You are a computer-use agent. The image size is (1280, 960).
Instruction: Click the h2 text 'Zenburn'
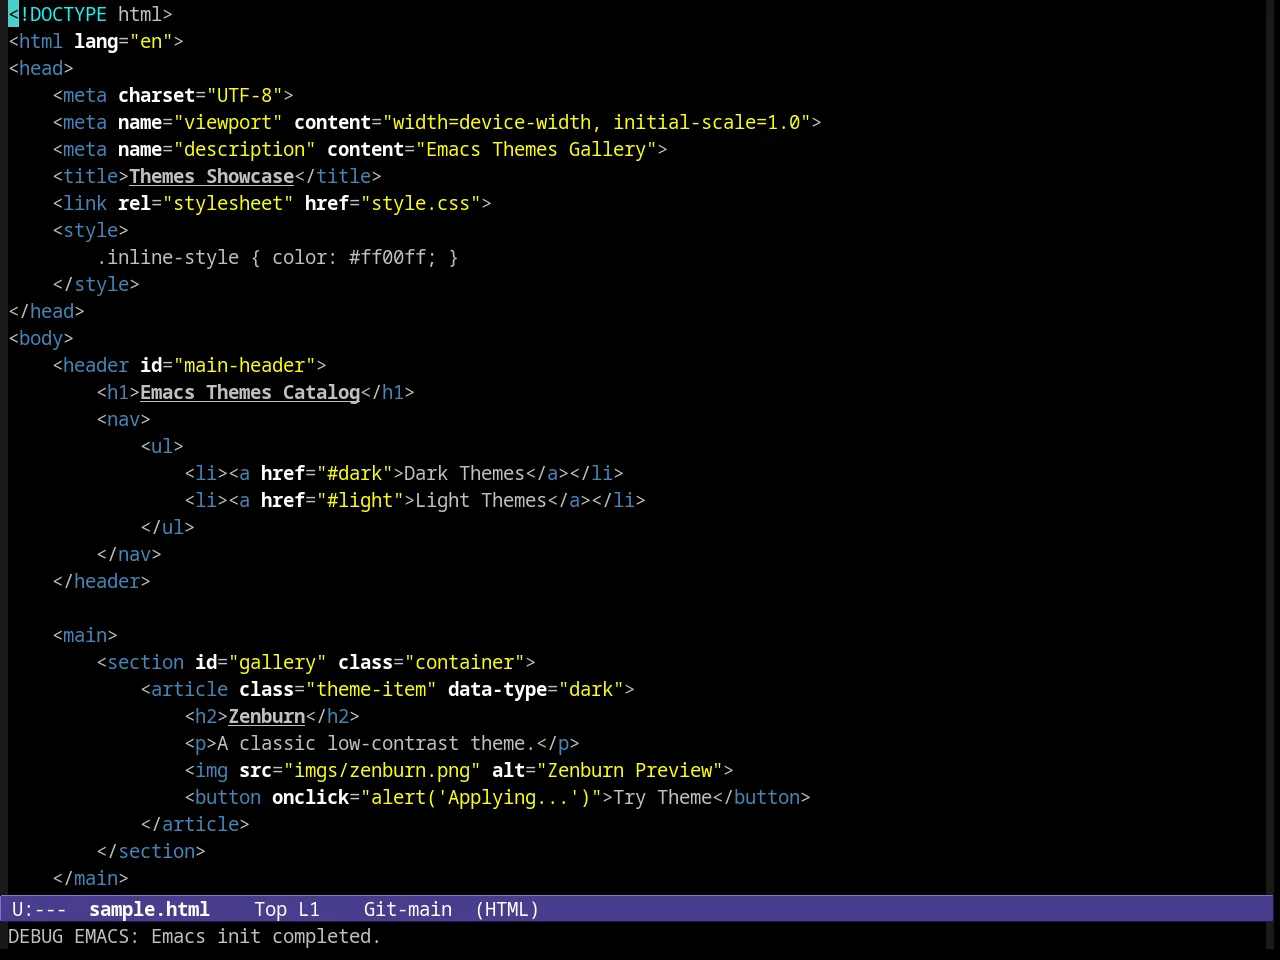tap(267, 716)
